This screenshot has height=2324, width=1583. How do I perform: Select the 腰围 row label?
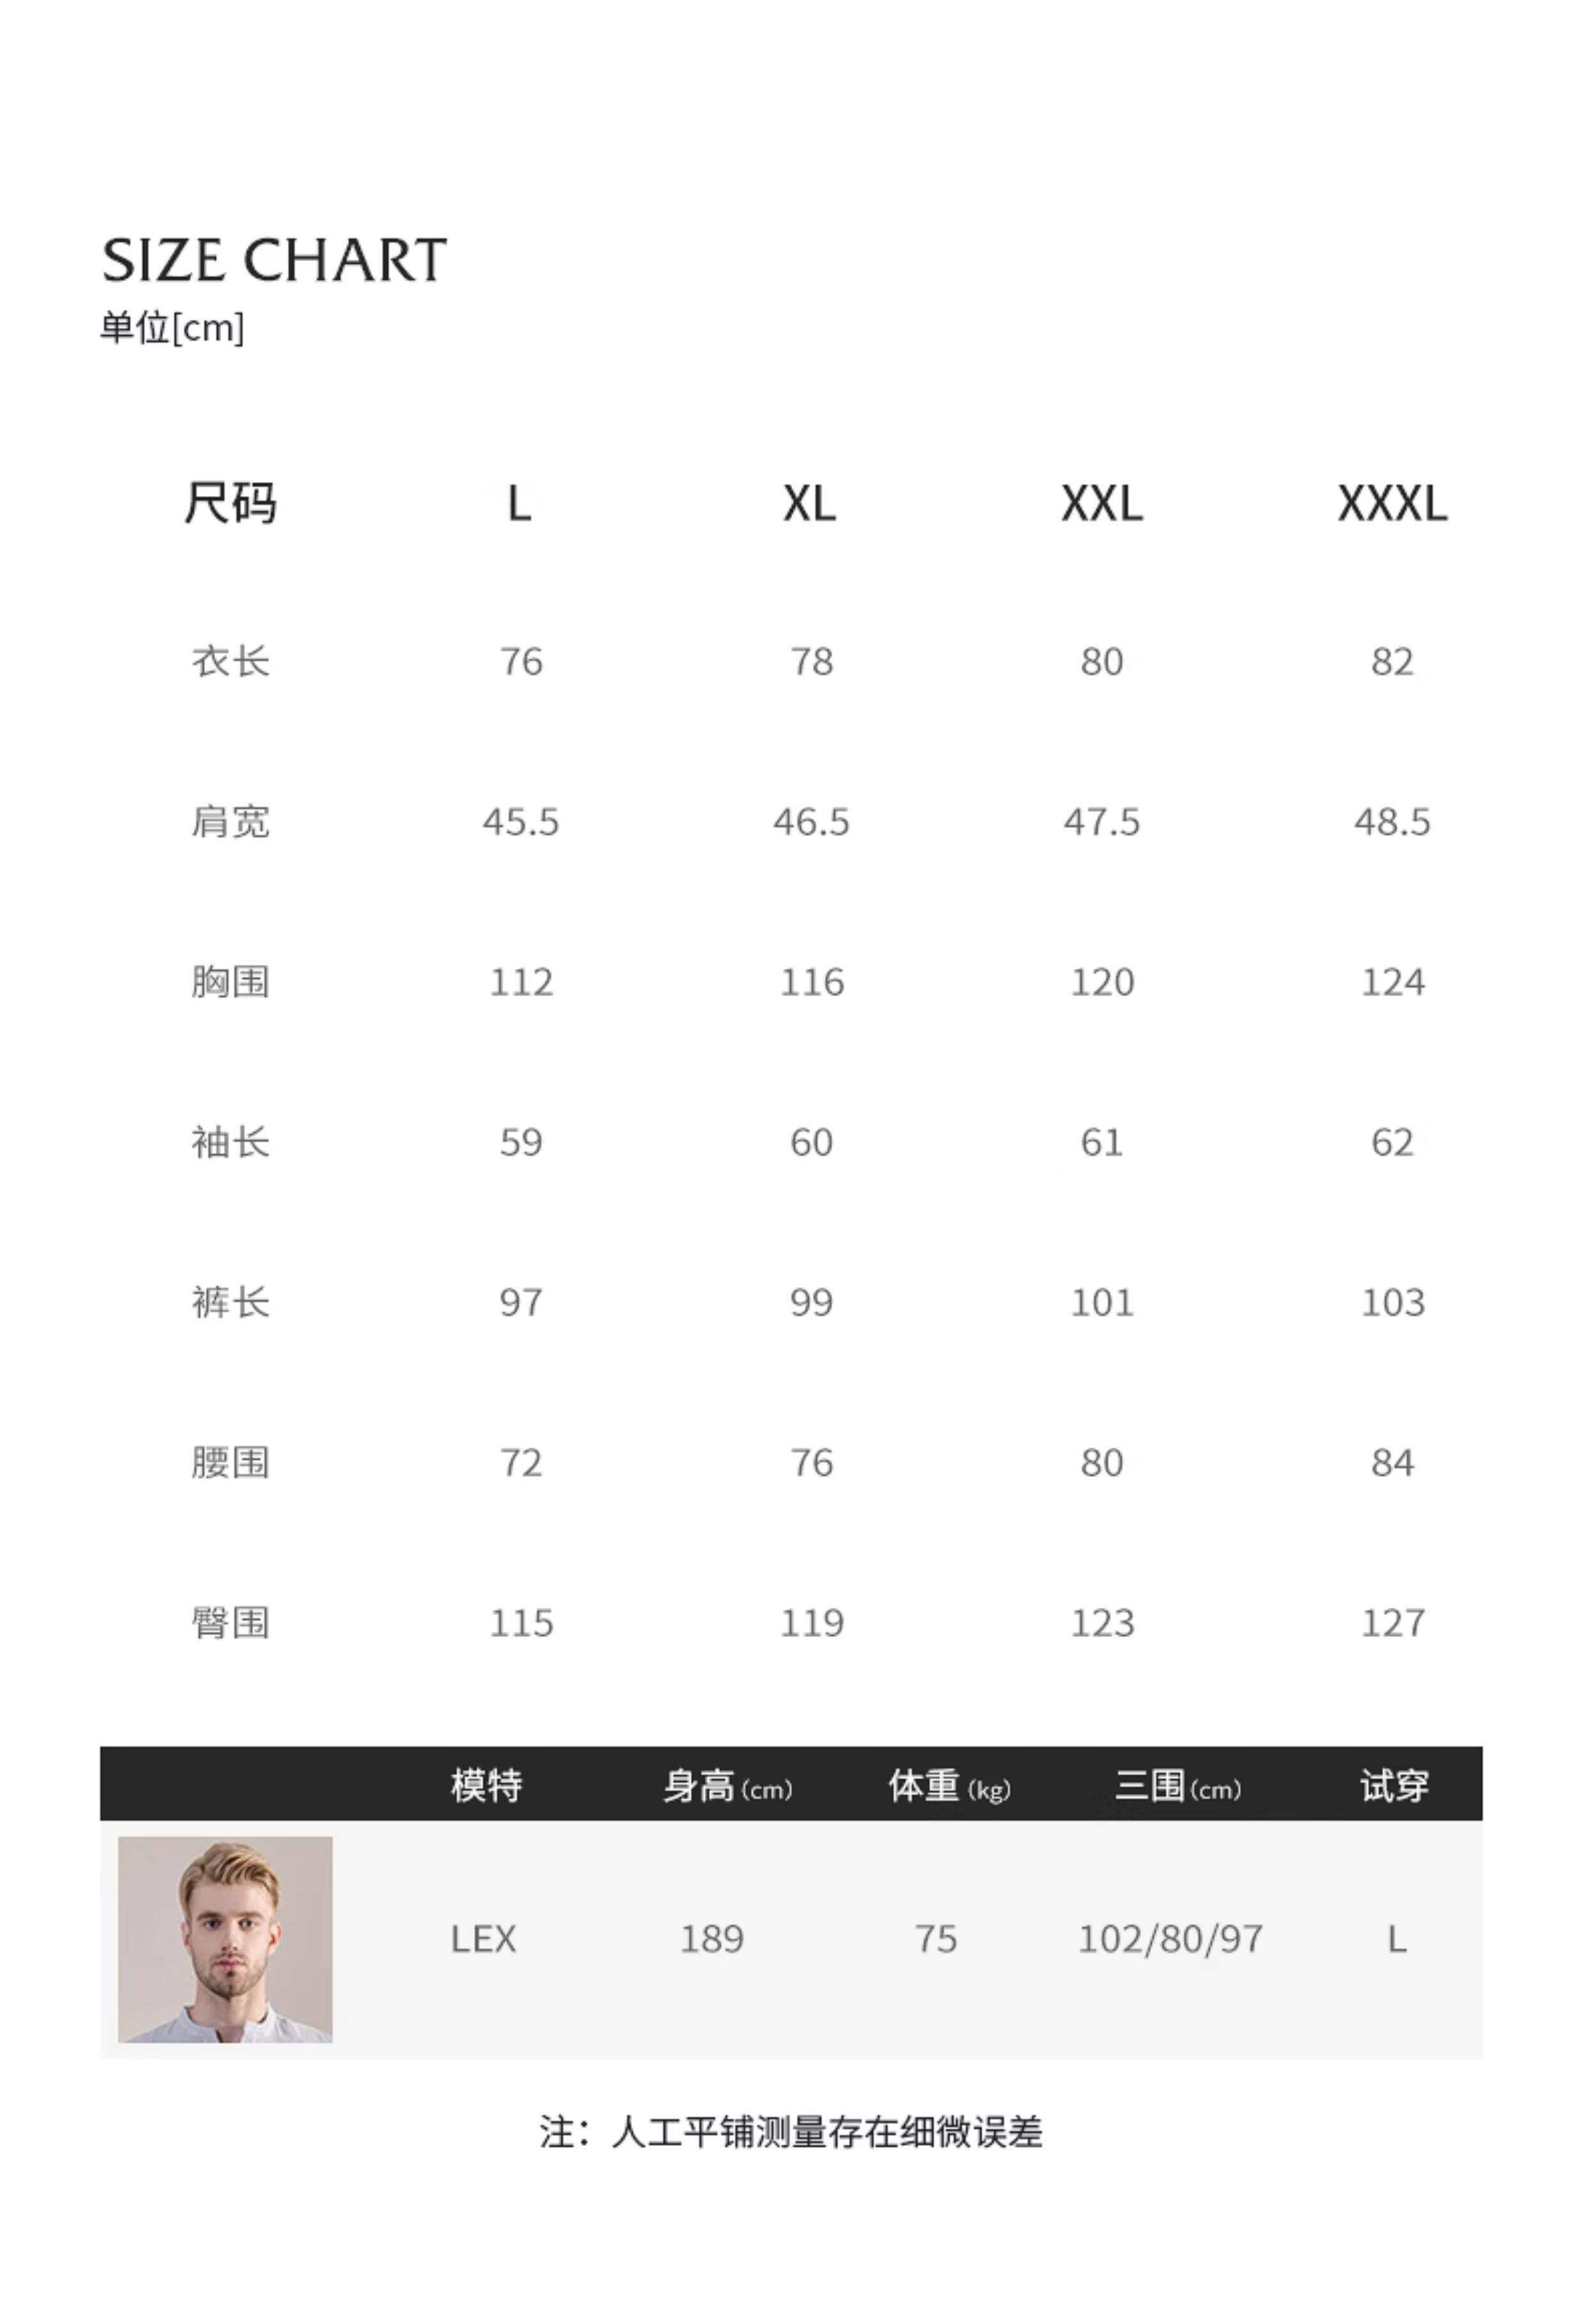pos(230,1463)
